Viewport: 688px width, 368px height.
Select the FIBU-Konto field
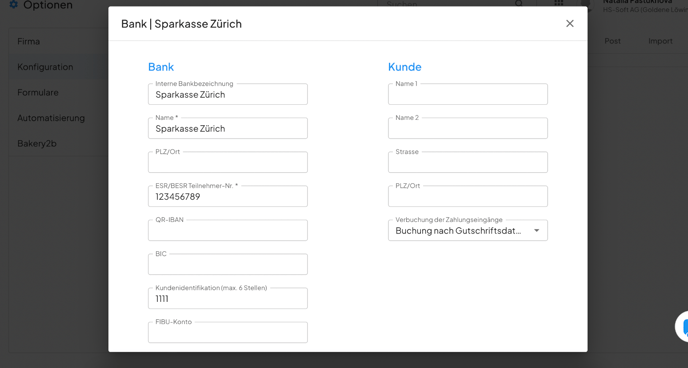click(x=228, y=332)
